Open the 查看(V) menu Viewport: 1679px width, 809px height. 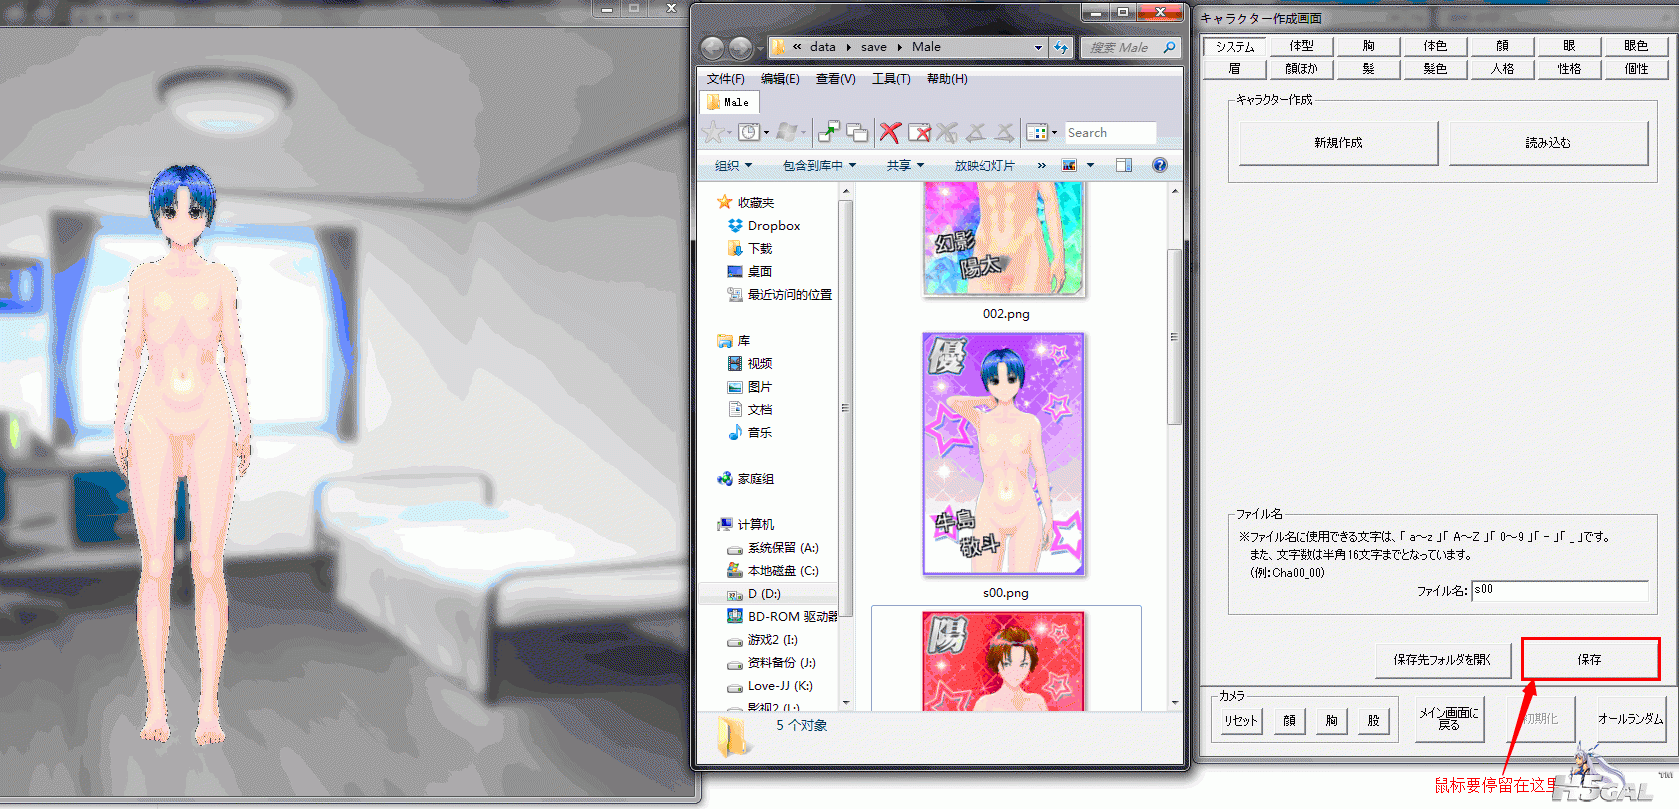[835, 78]
